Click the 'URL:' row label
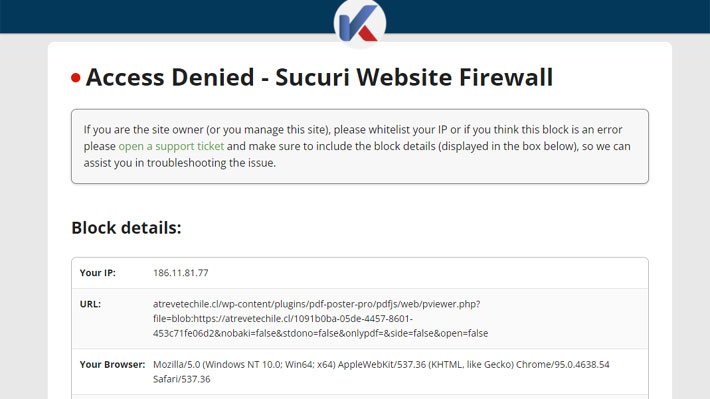The height and width of the screenshot is (399, 710). 90,304
